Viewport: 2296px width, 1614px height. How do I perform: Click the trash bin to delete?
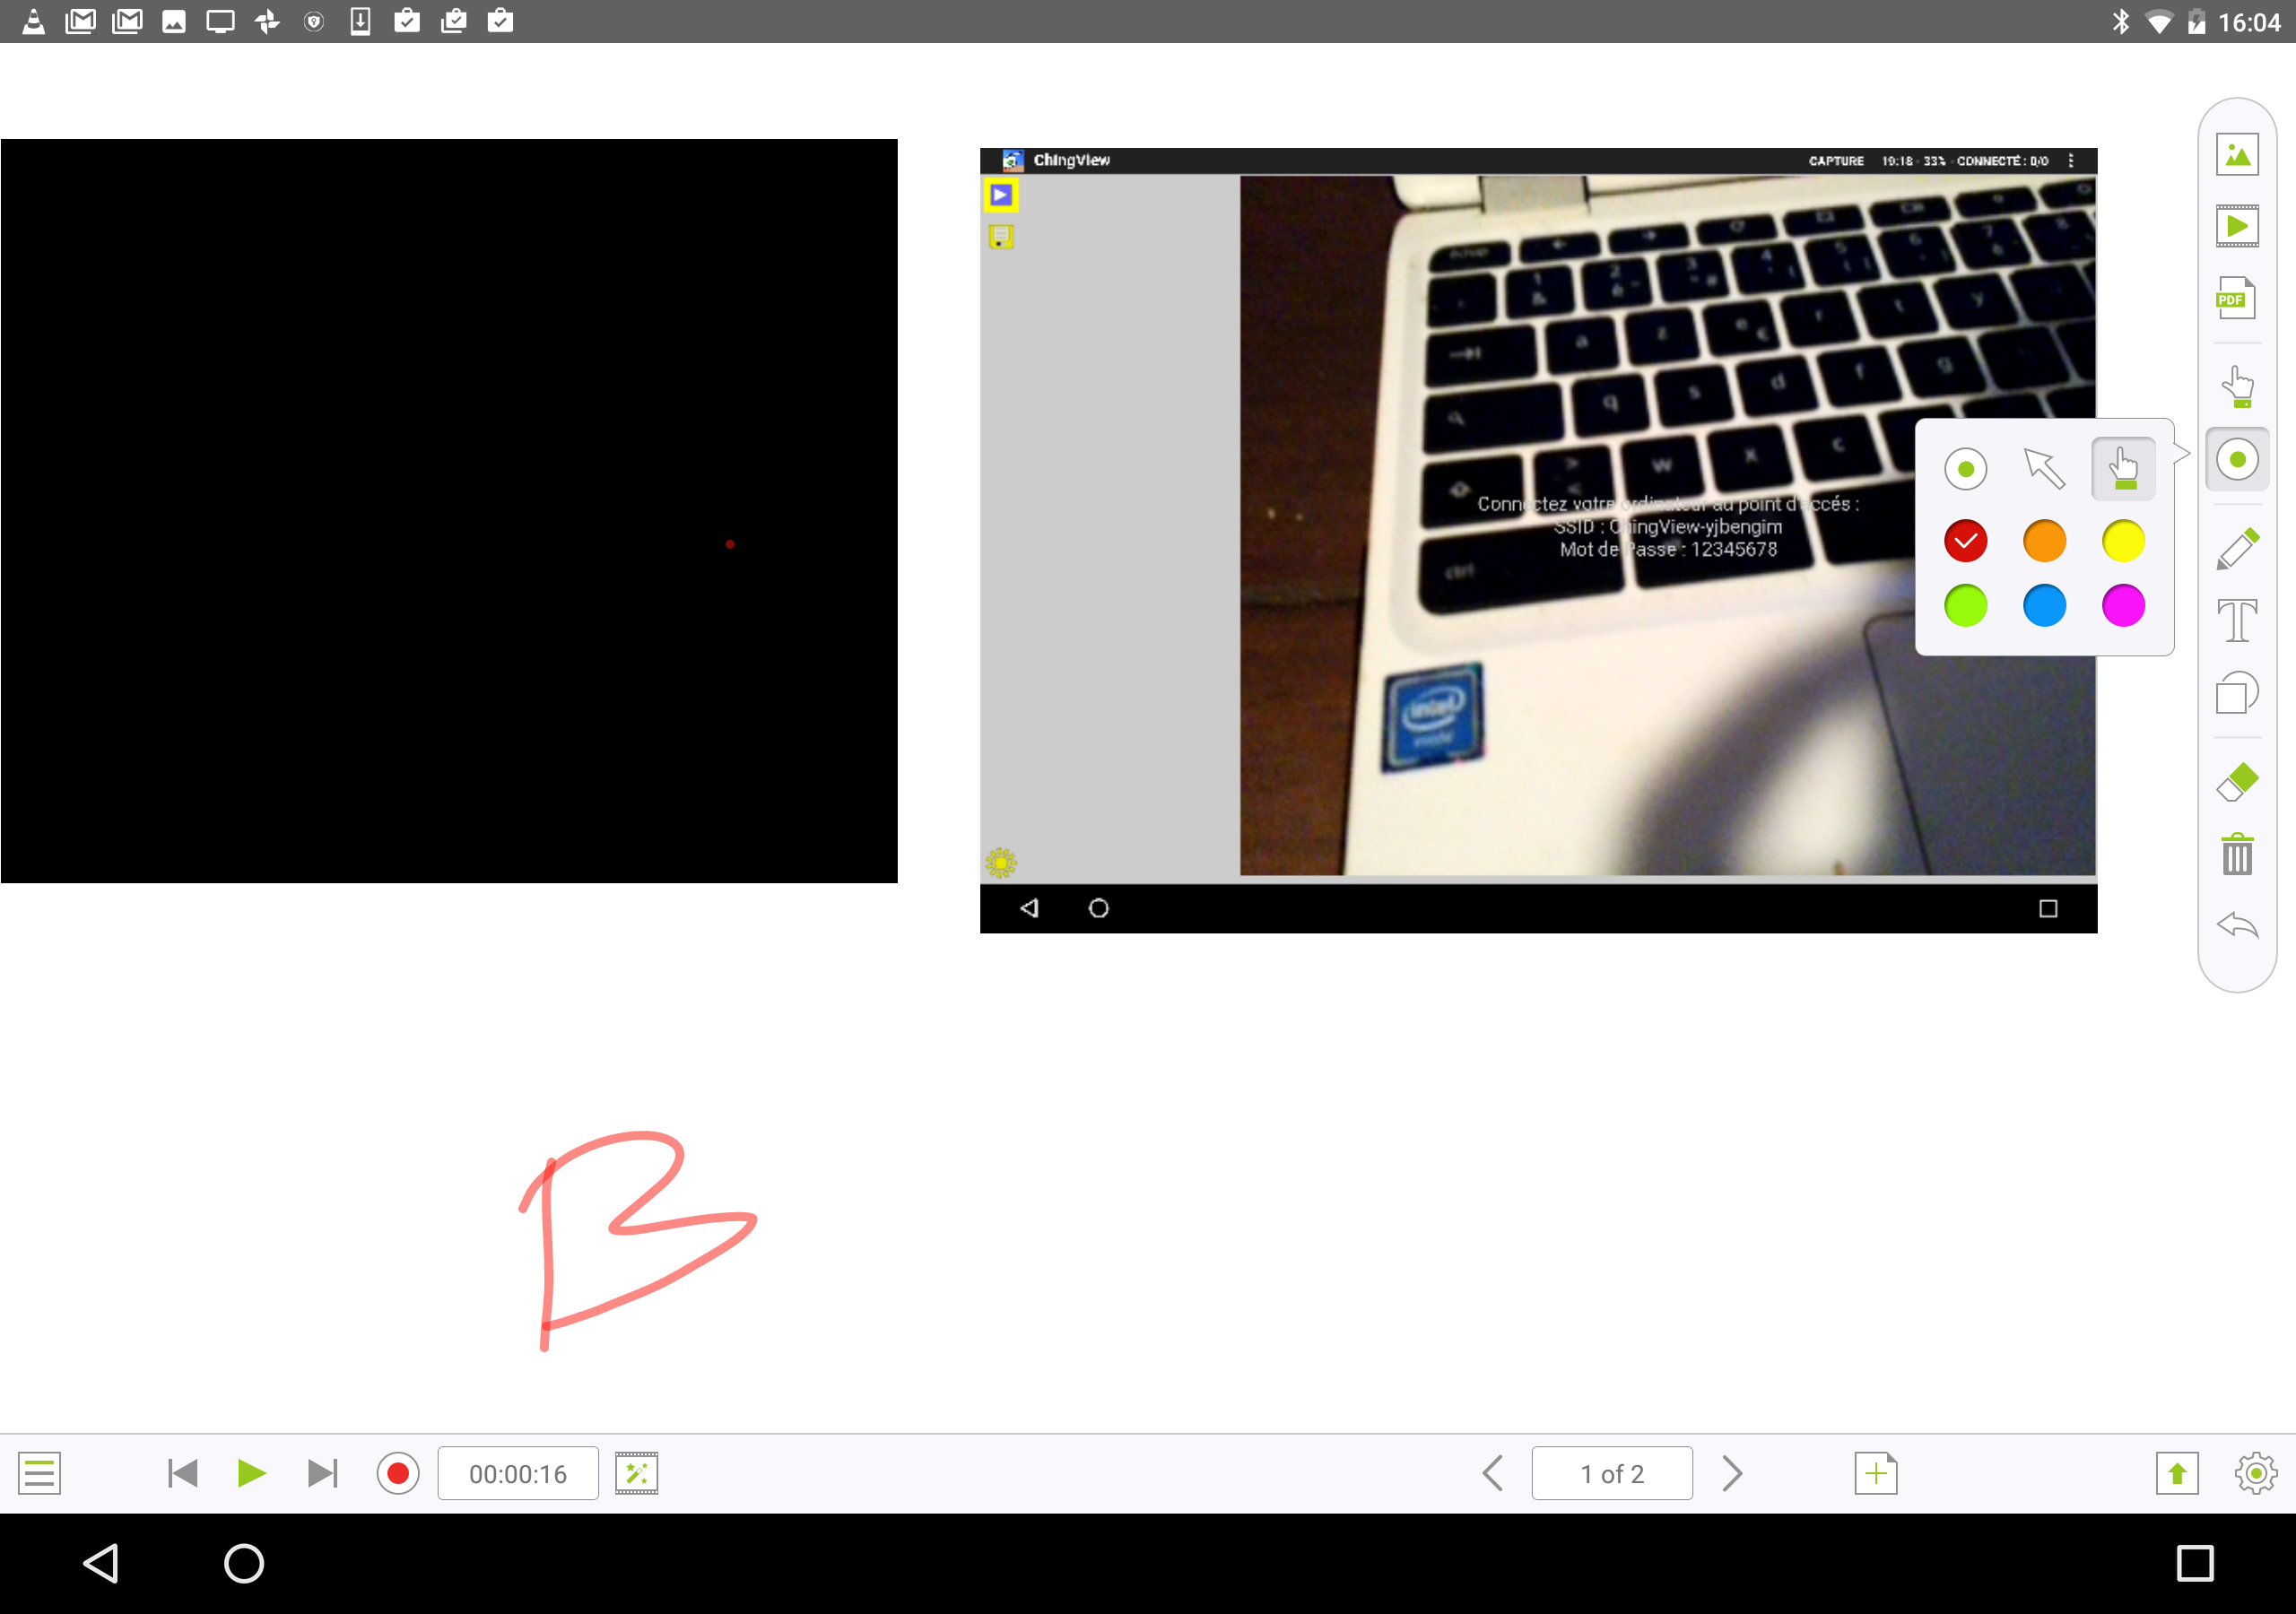(x=2237, y=854)
